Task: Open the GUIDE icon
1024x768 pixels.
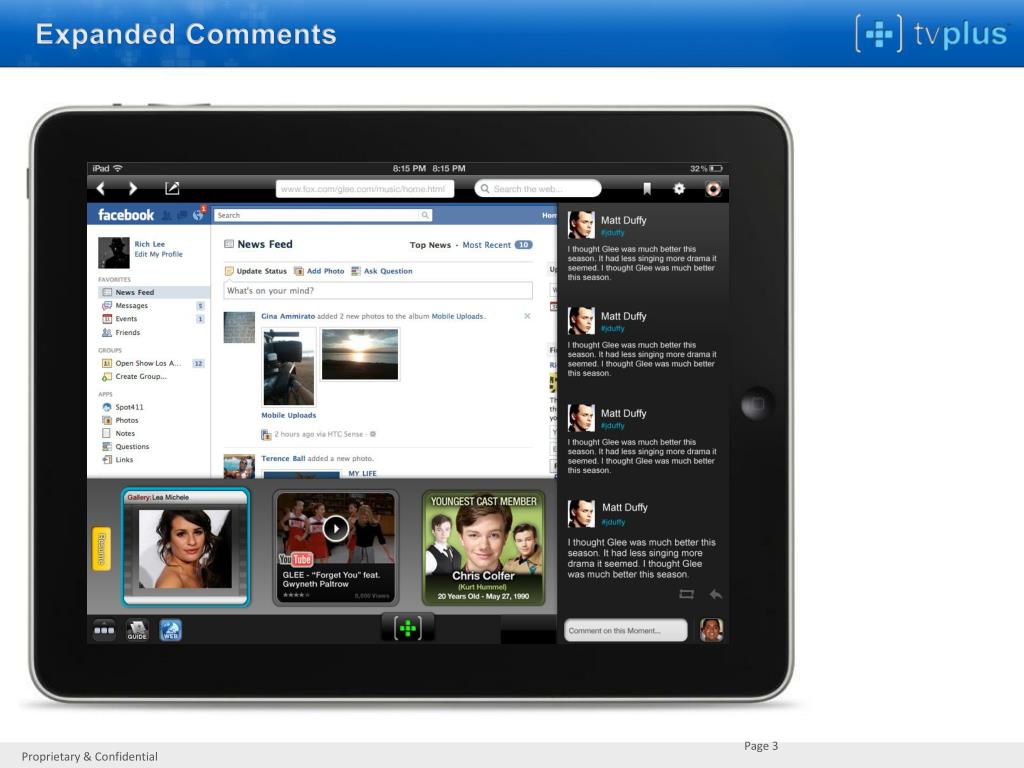Action: click(x=137, y=630)
